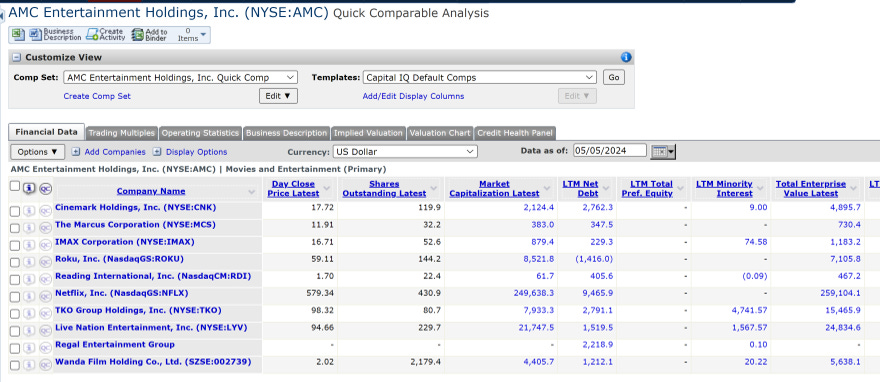This screenshot has height=382, width=880.
Task: Open Day Close Price column dropdown arrow
Action: tap(327, 189)
